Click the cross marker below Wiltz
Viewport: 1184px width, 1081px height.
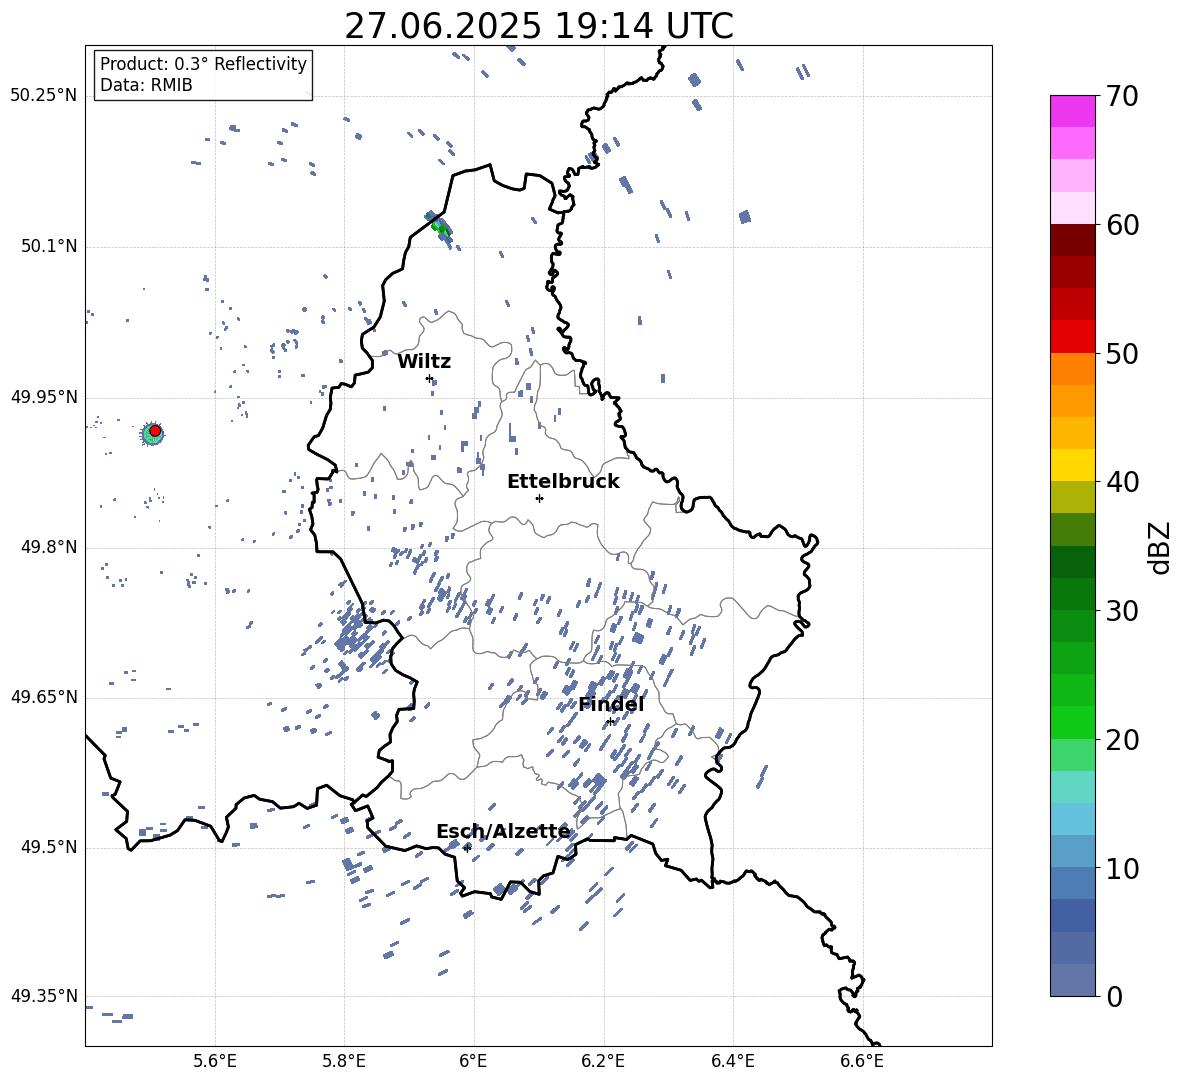429,378
